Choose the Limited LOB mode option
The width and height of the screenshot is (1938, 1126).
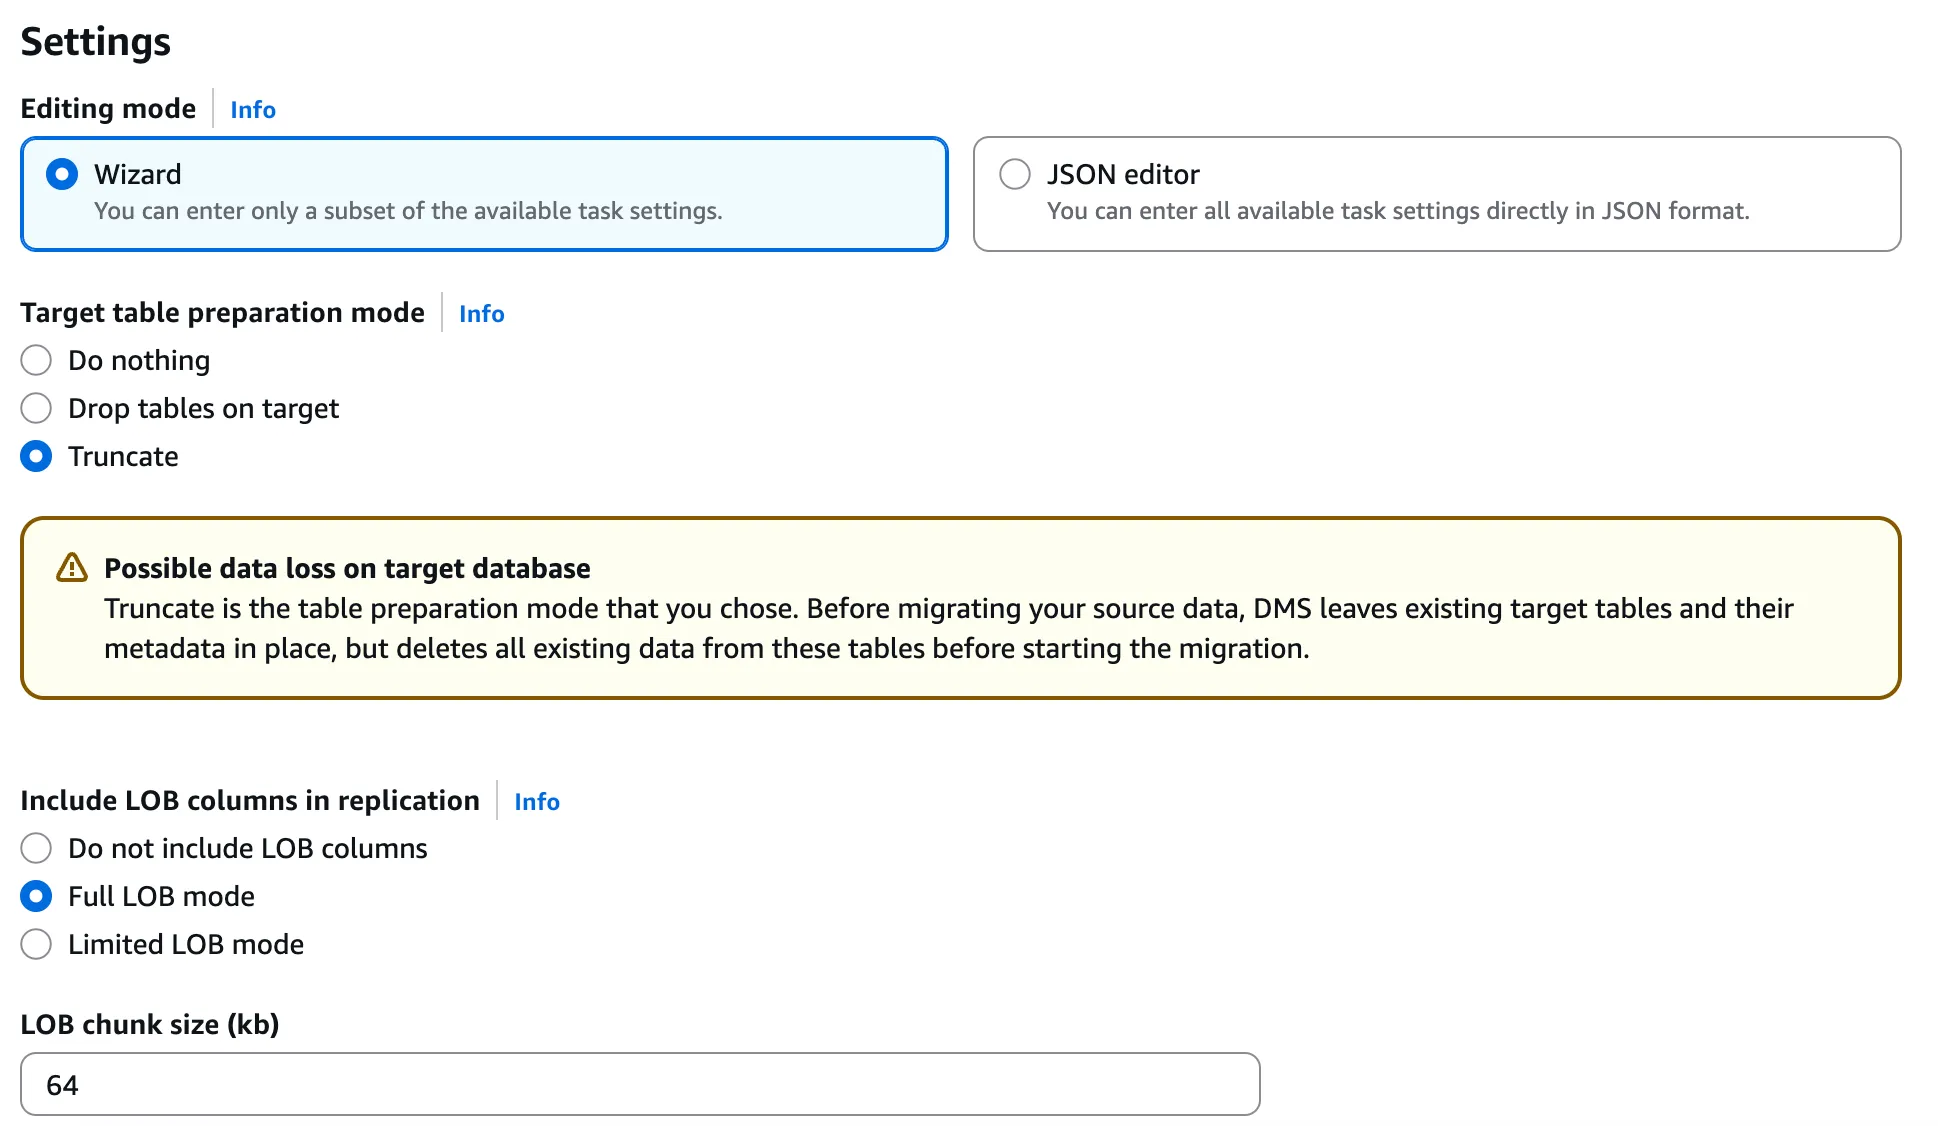[36, 944]
